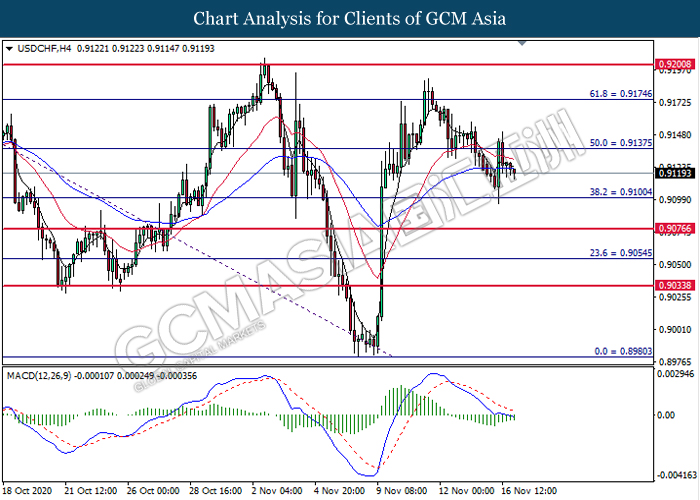
Task: Click the chart shift marker triangle
Action: pos(522,43)
